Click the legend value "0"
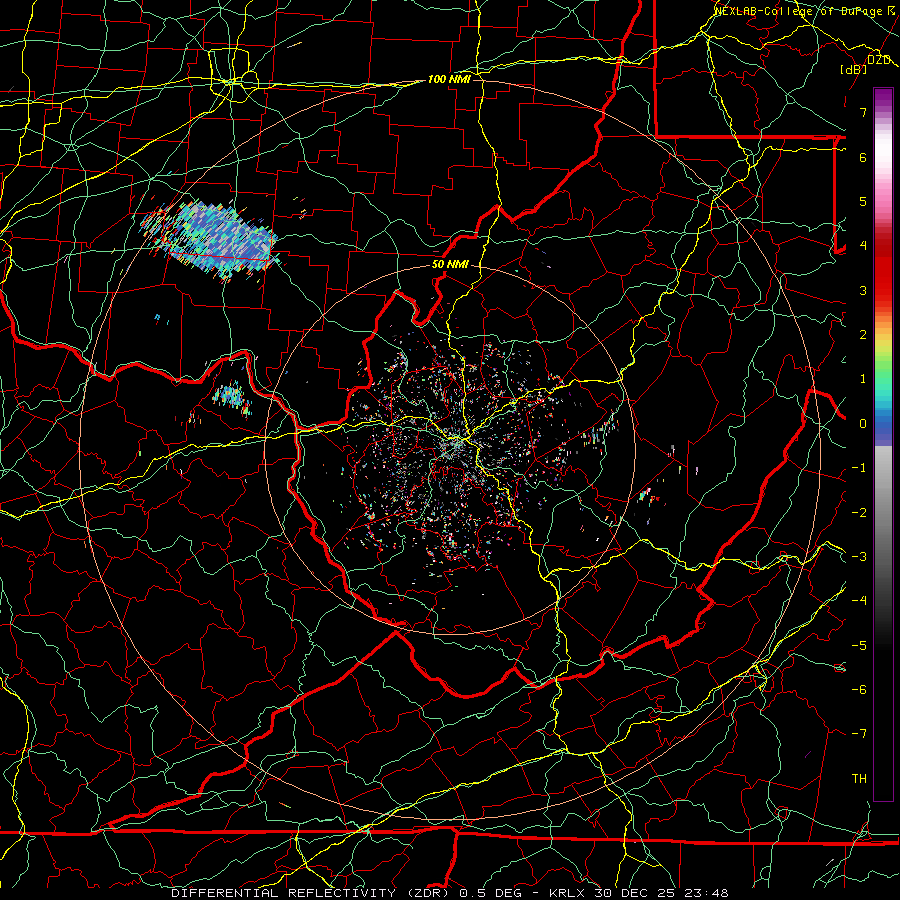Image resolution: width=900 pixels, height=900 pixels. [x=863, y=424]
